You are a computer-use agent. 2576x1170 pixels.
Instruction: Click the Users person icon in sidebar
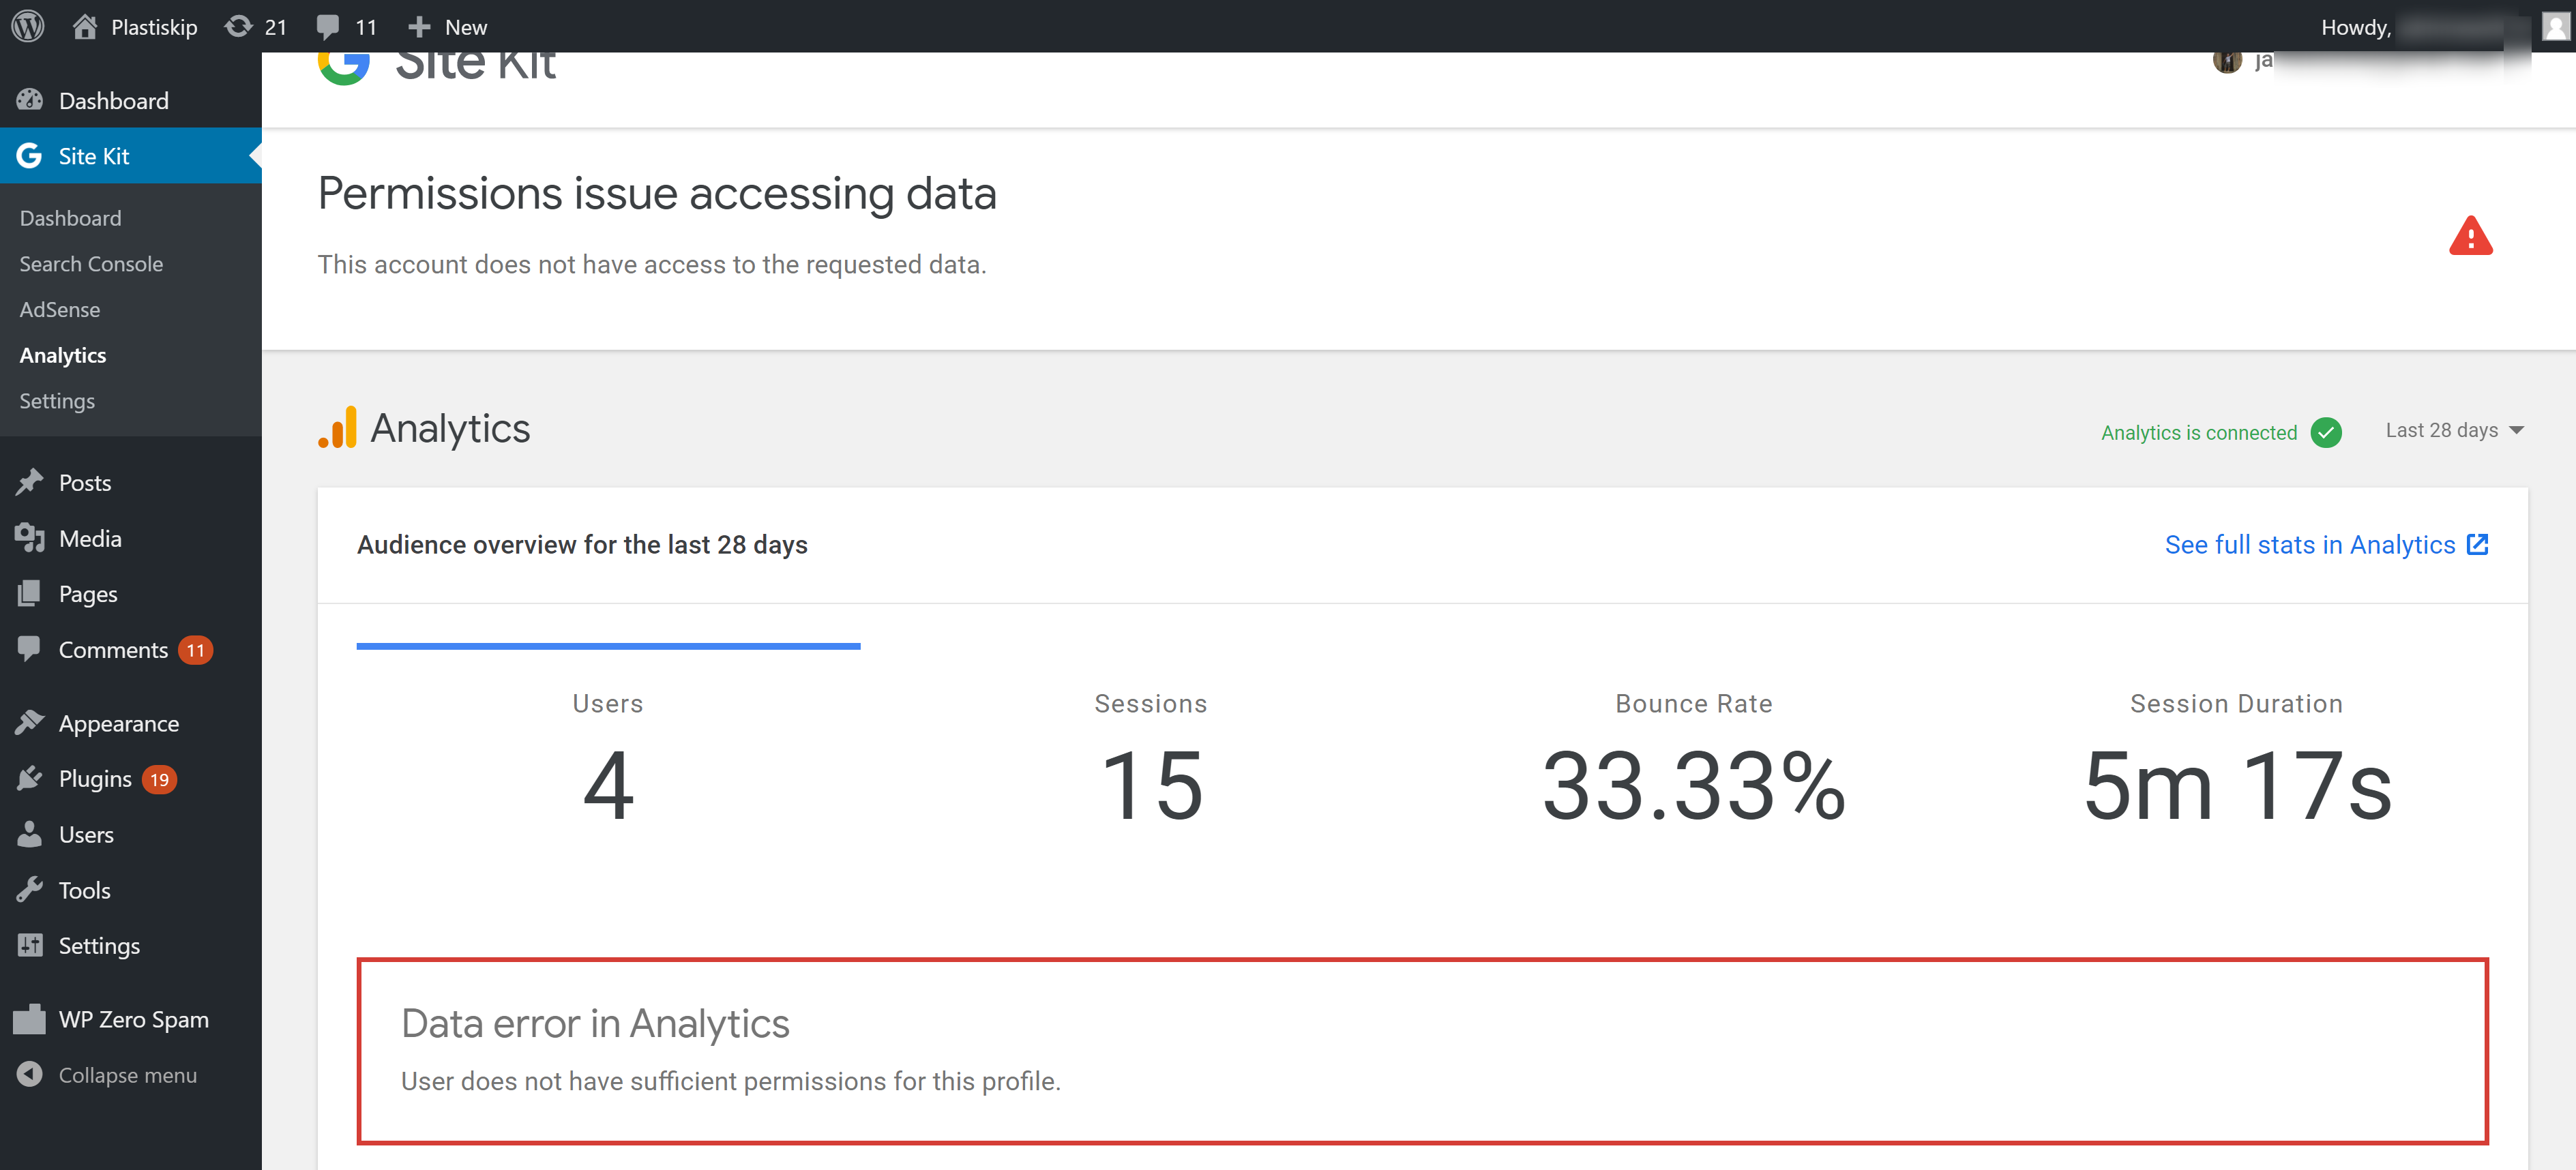30,834
